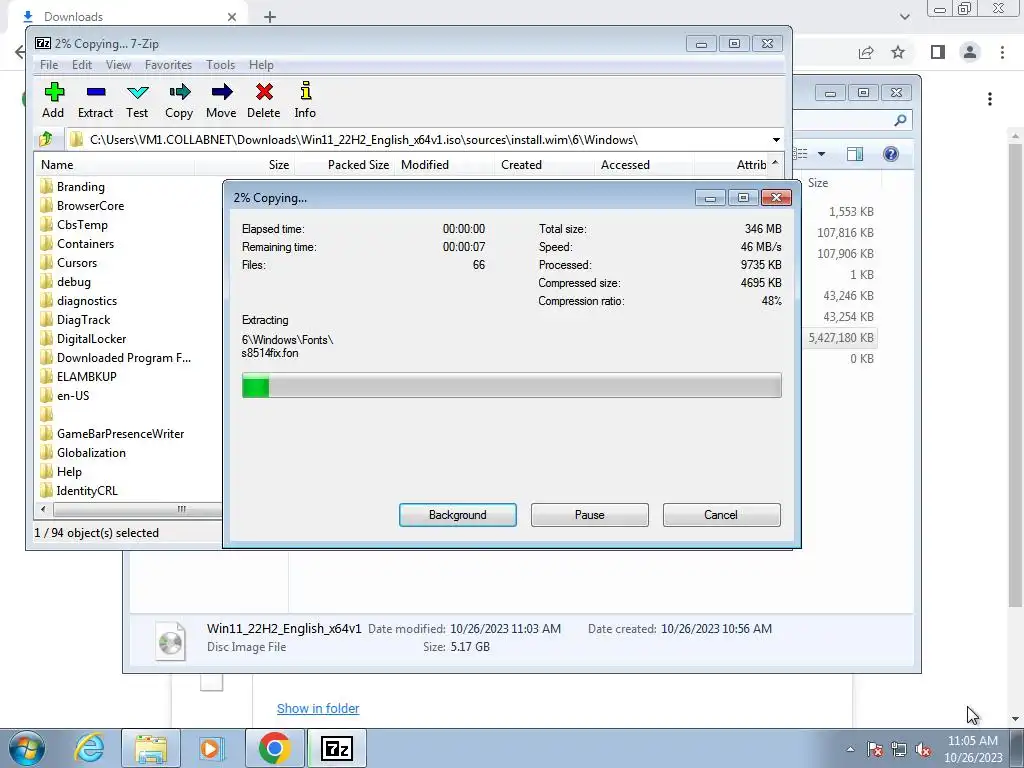Click the Move toolbar icon
The width and height of the screenshot is (1024, 768).
click(221, 100)
